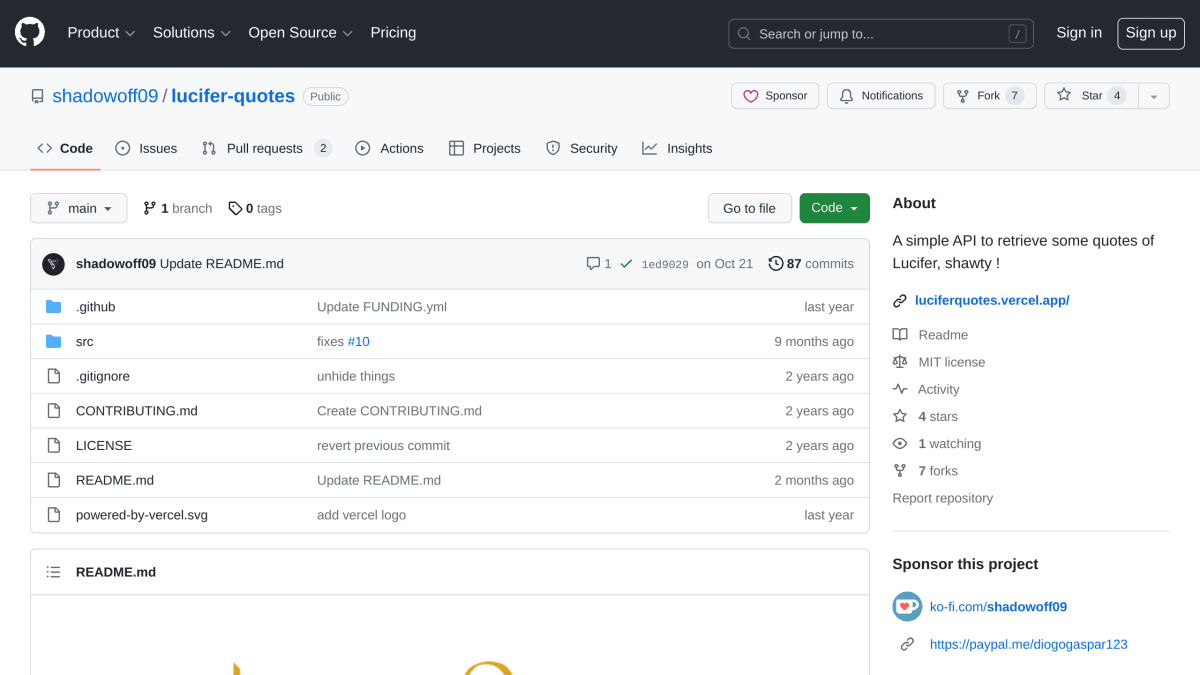The image size is (1200, 675).
Task: Open the Sign up button
Action: coord(1151,33)
